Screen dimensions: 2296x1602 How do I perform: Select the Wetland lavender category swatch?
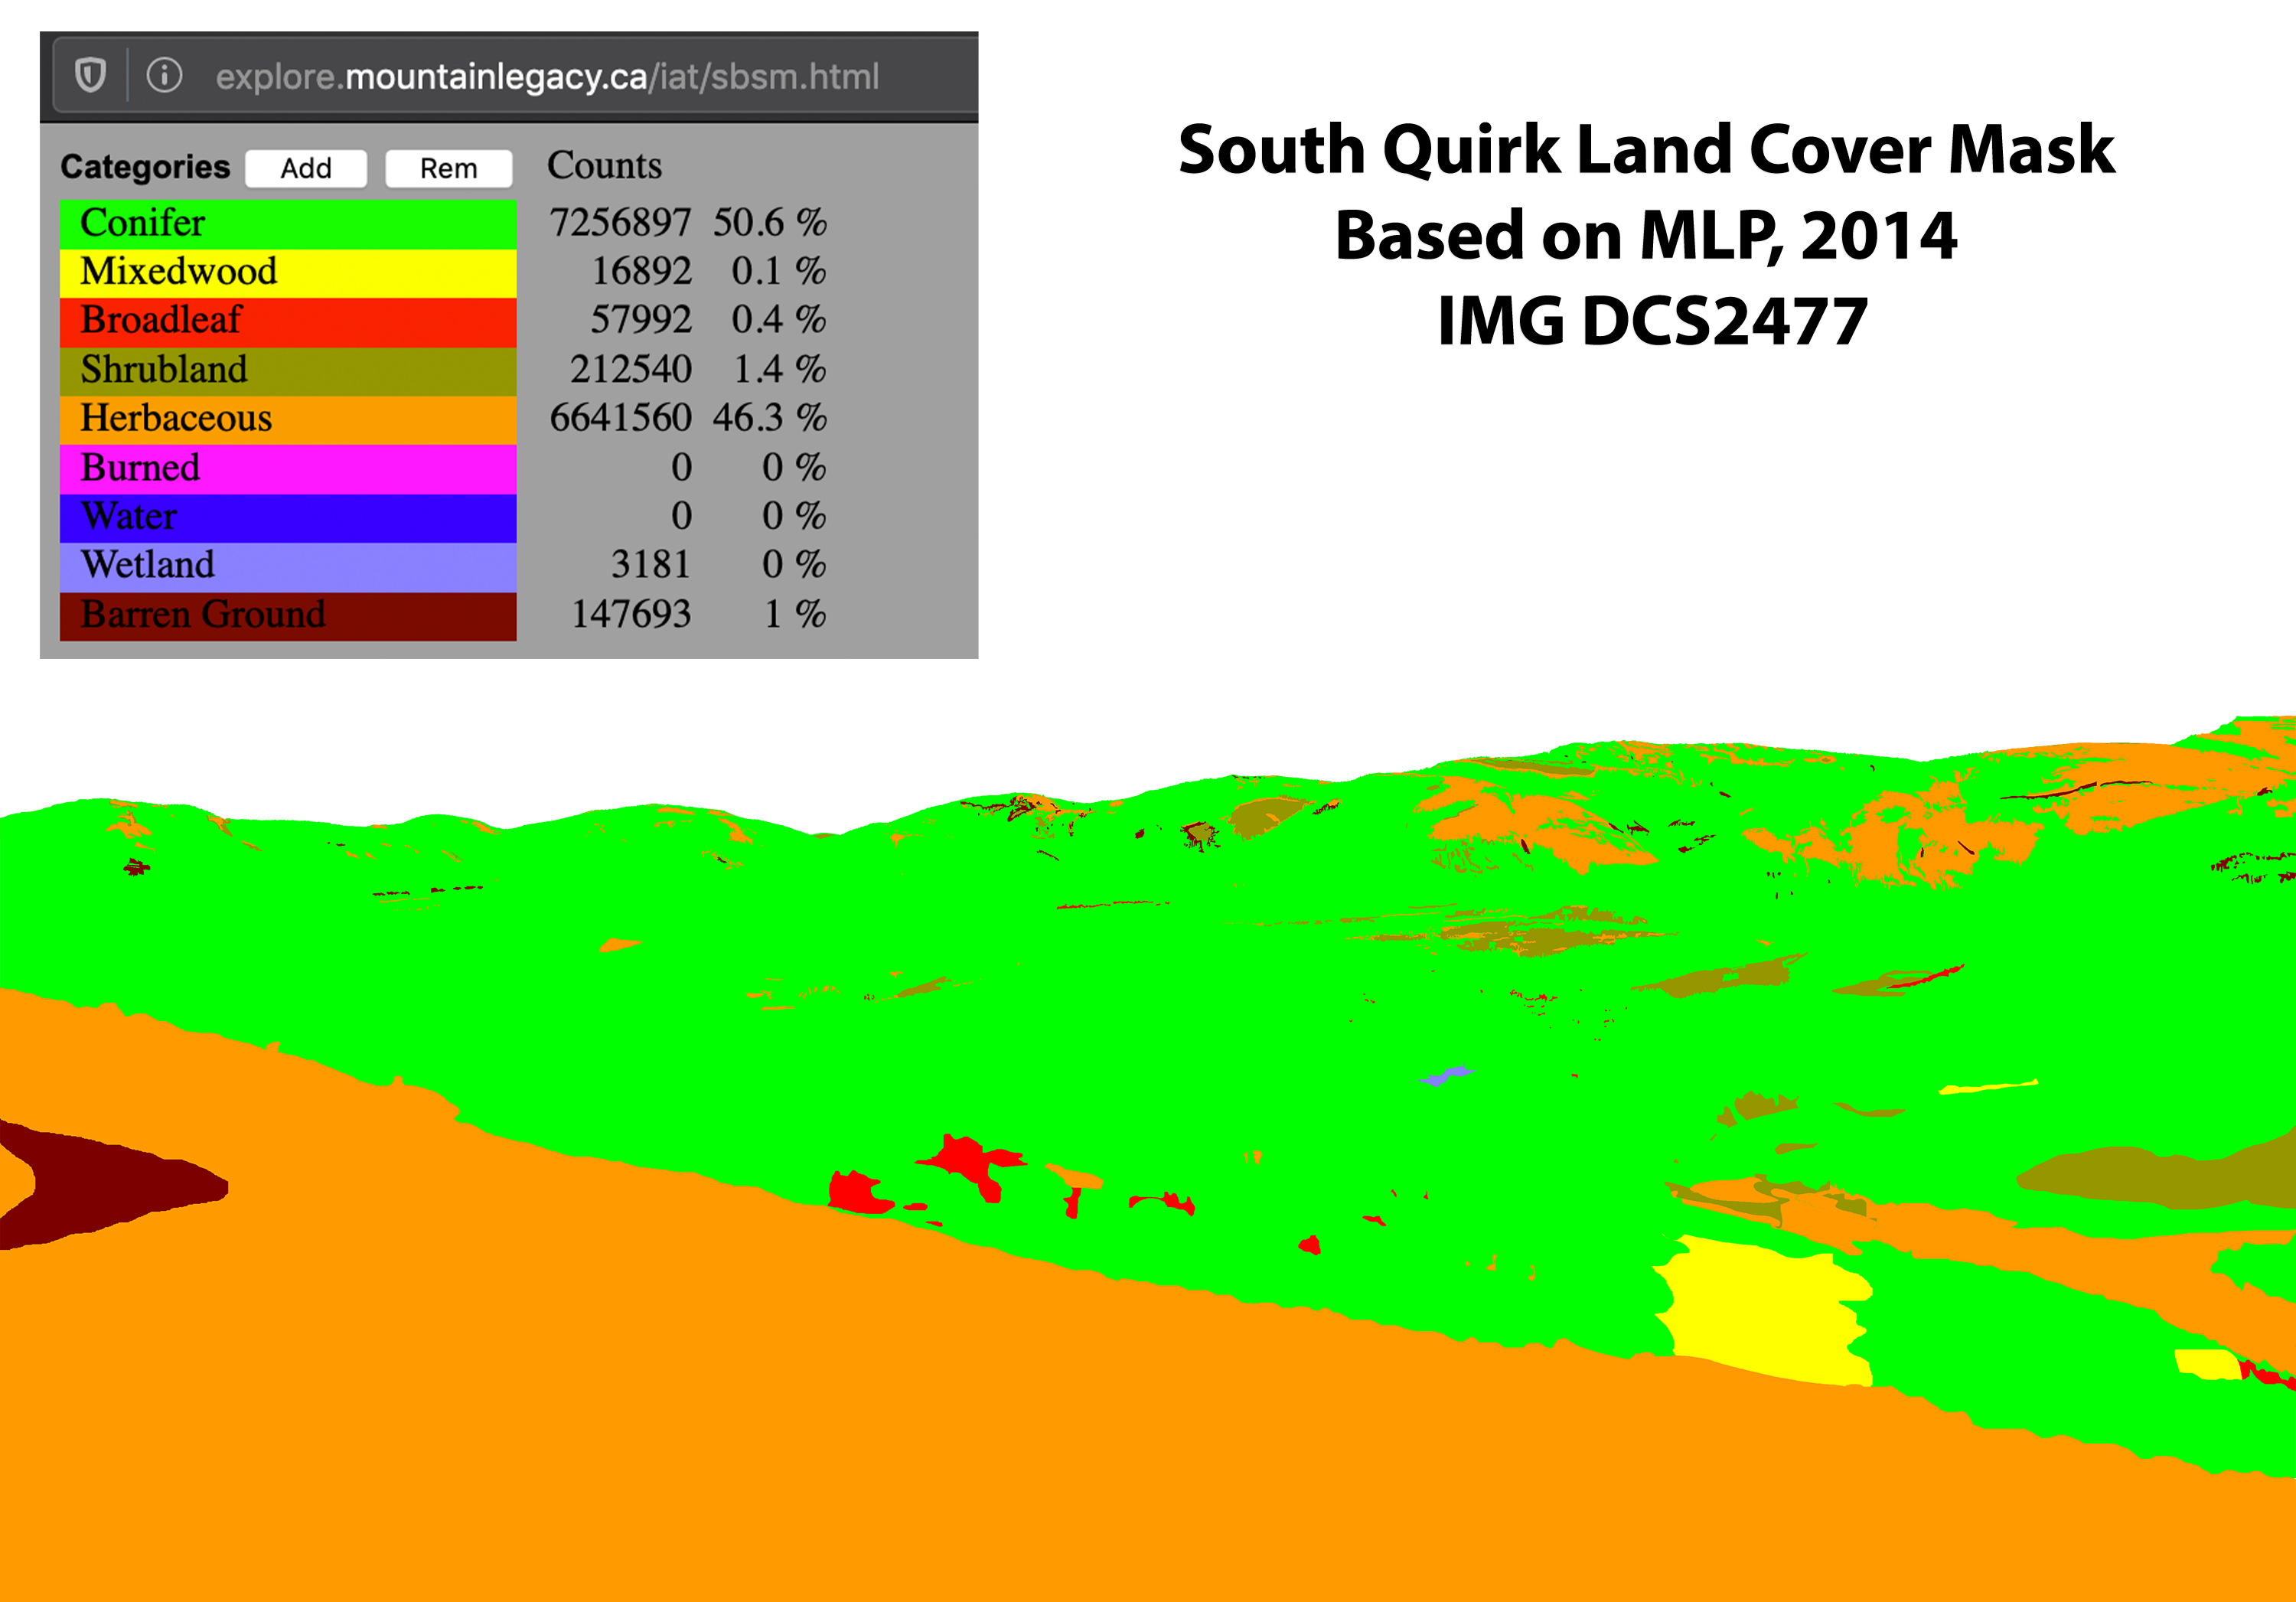(288, 566)
